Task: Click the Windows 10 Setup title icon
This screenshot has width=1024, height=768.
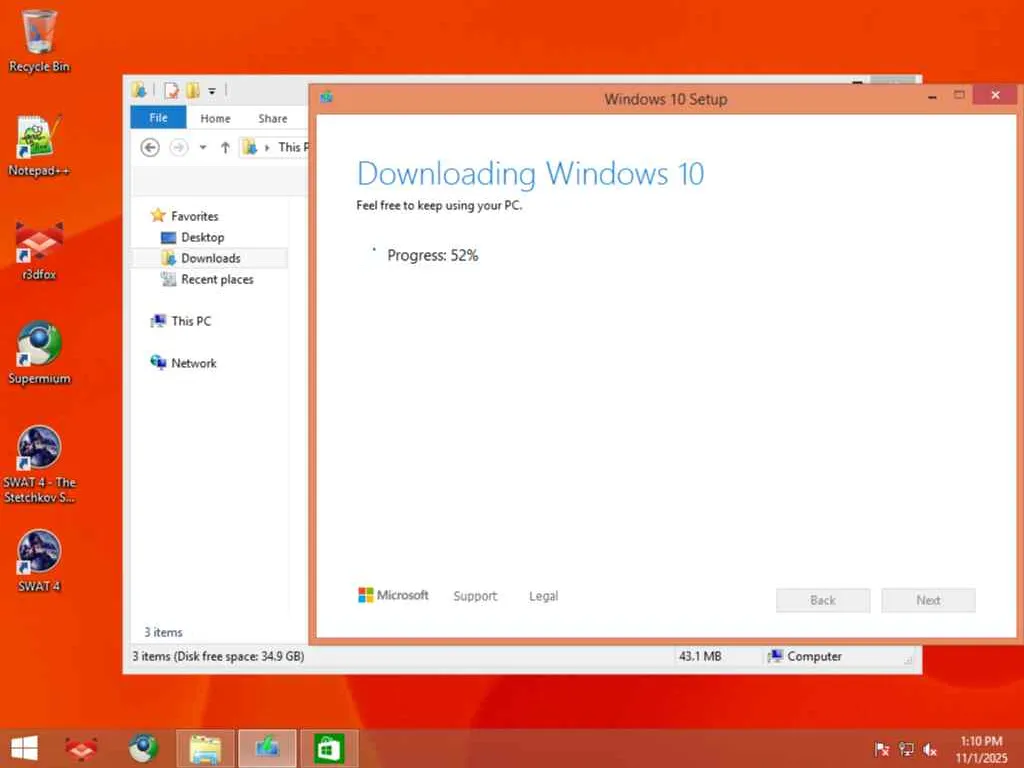Action: [327, 98]
